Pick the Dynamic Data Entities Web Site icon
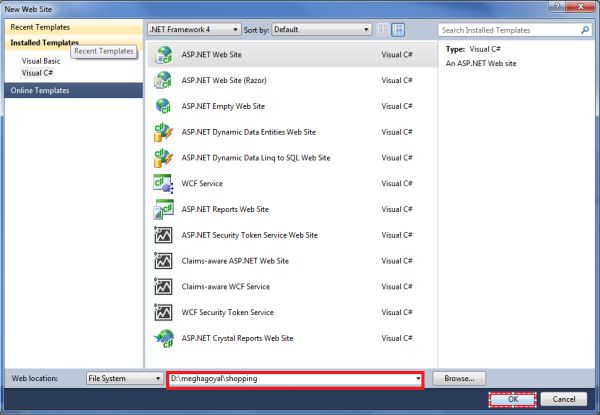600x415 pixels. tap(163, 132)
